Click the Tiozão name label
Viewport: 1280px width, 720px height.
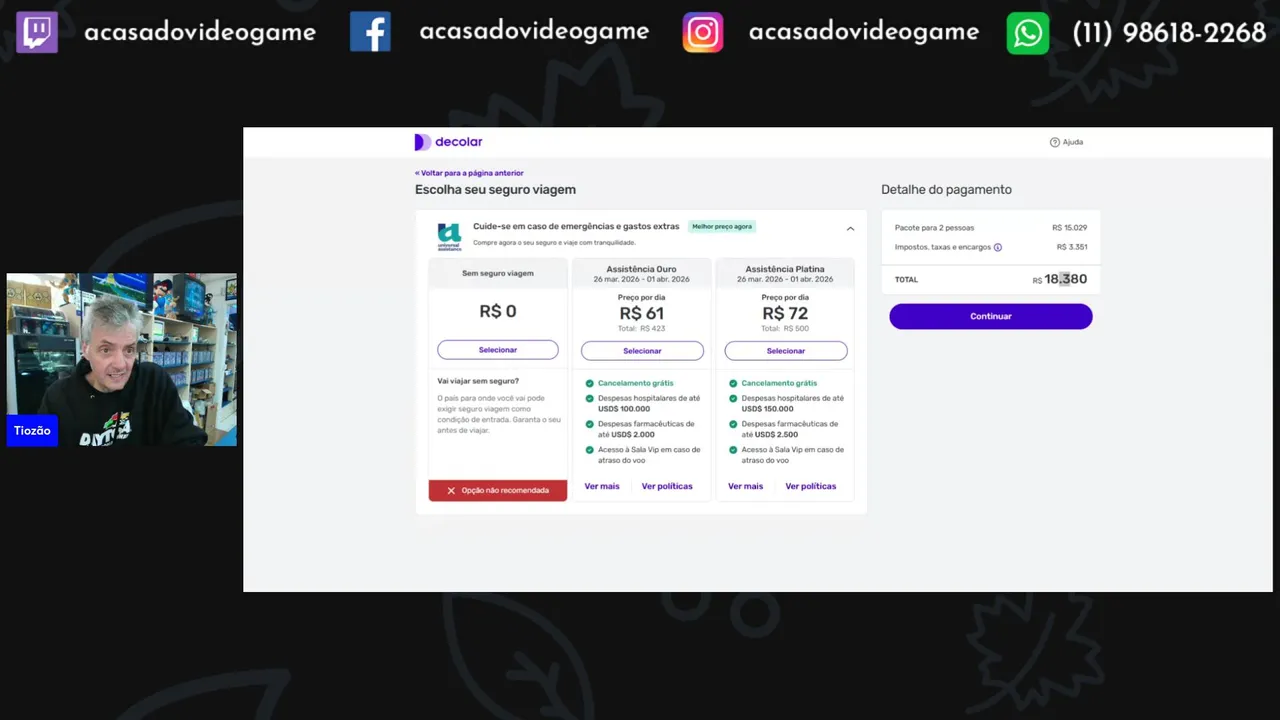tap(32, 431)
